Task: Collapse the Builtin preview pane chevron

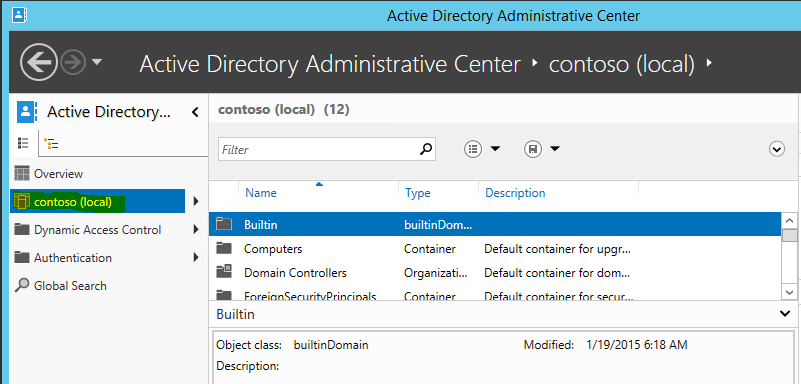Action: click(785, 314)
